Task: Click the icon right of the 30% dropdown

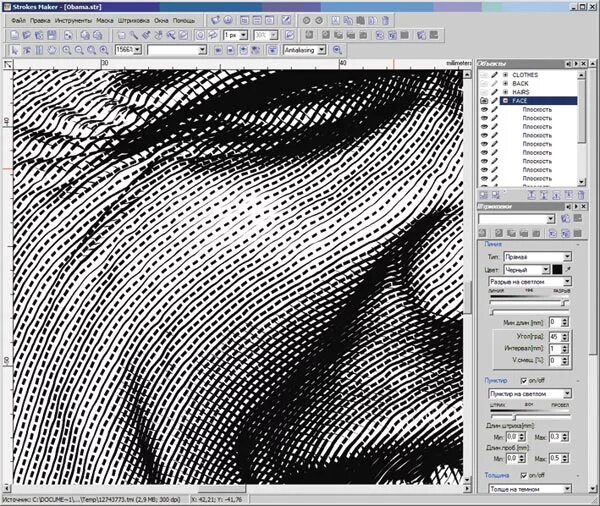Action: point(289,36)
